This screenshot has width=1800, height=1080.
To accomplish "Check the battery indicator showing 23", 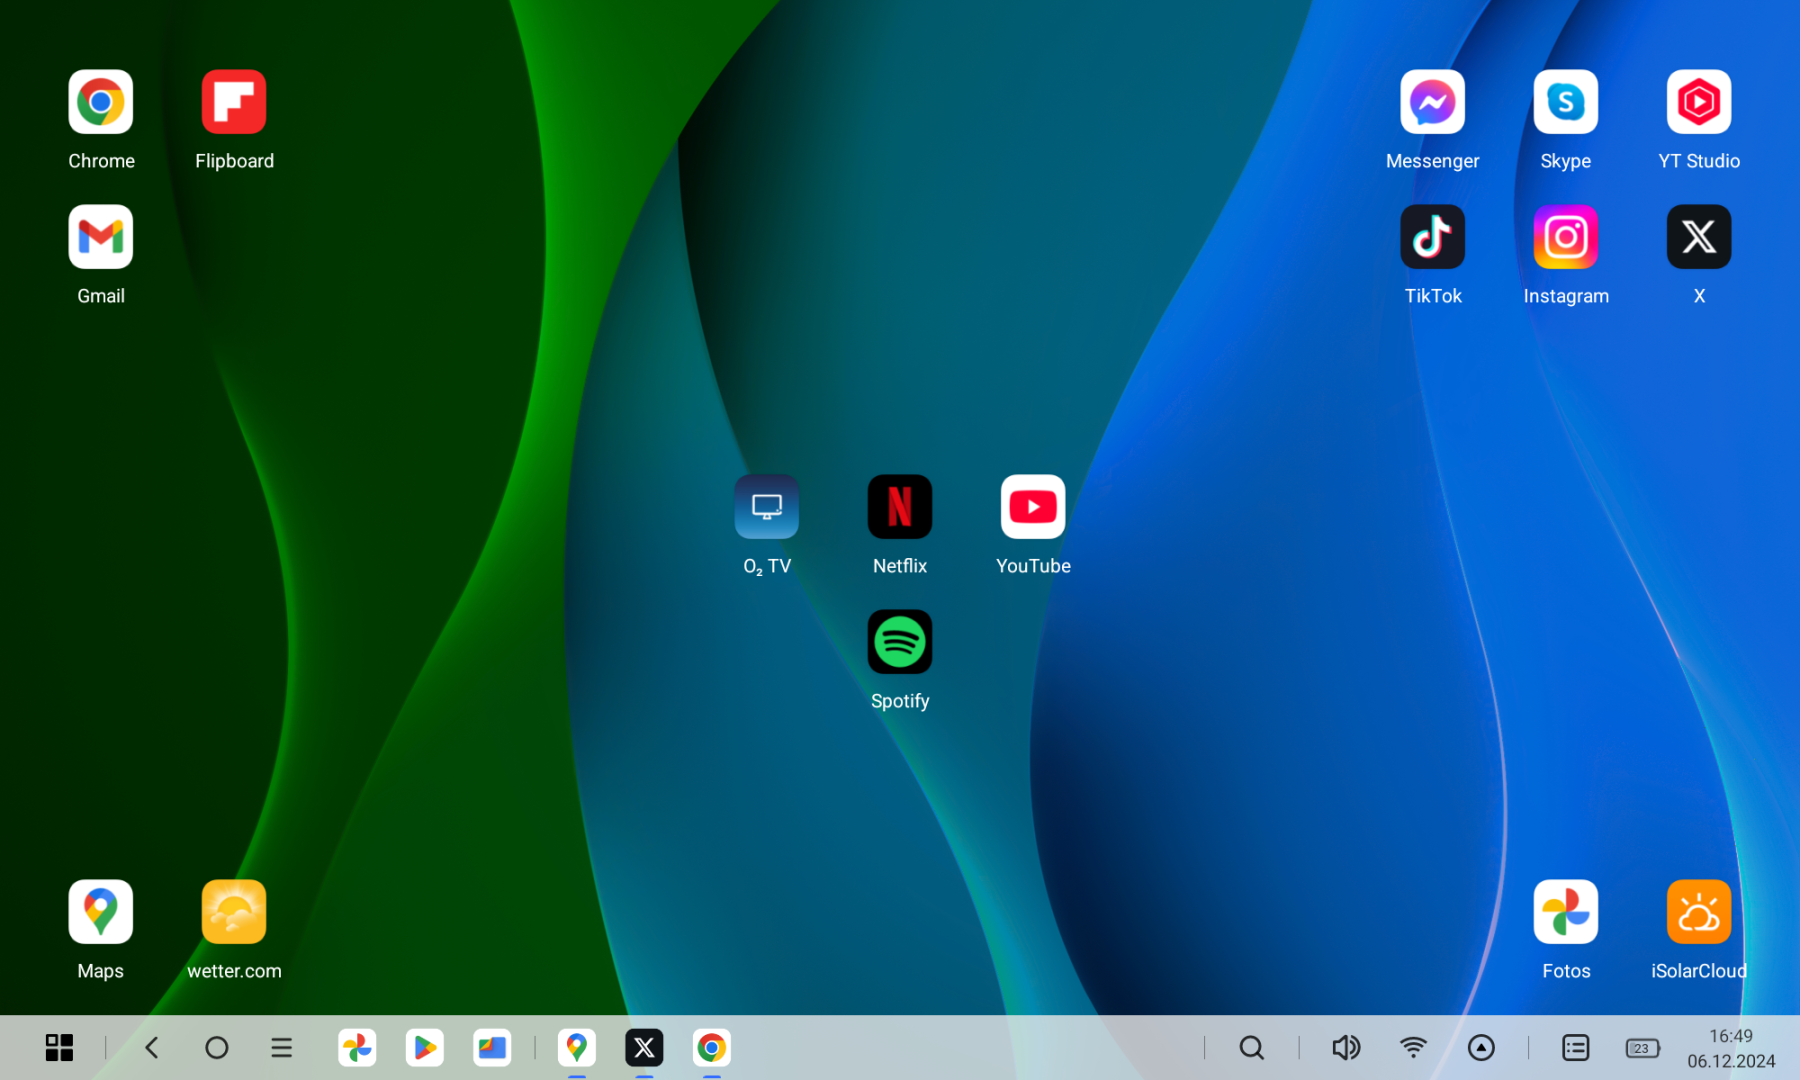I will coord(1643,1048).
